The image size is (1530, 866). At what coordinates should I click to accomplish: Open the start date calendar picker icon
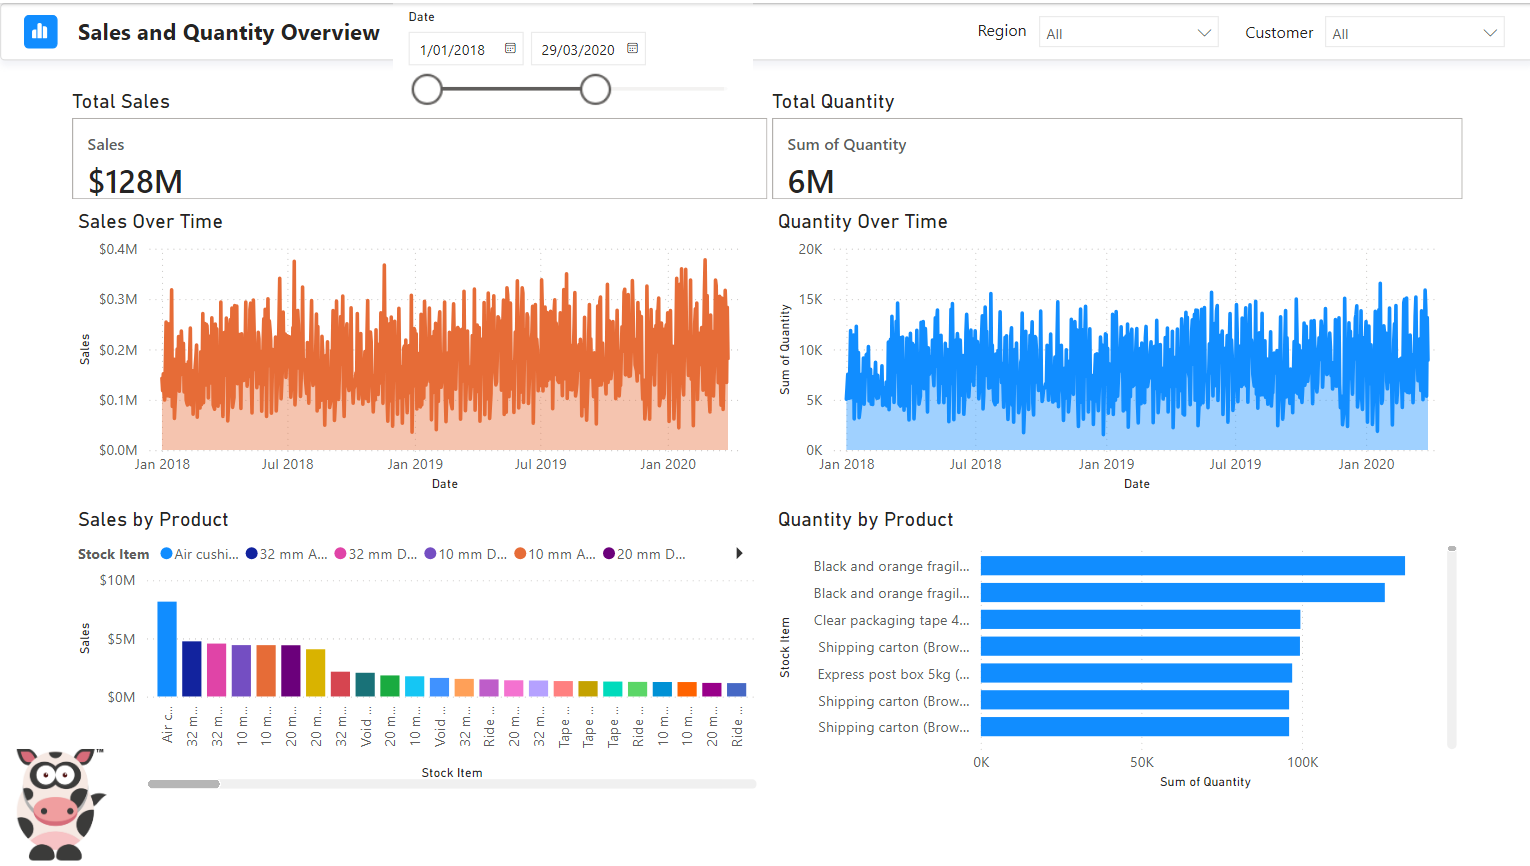pyautogui.click(x=510, y=49)
